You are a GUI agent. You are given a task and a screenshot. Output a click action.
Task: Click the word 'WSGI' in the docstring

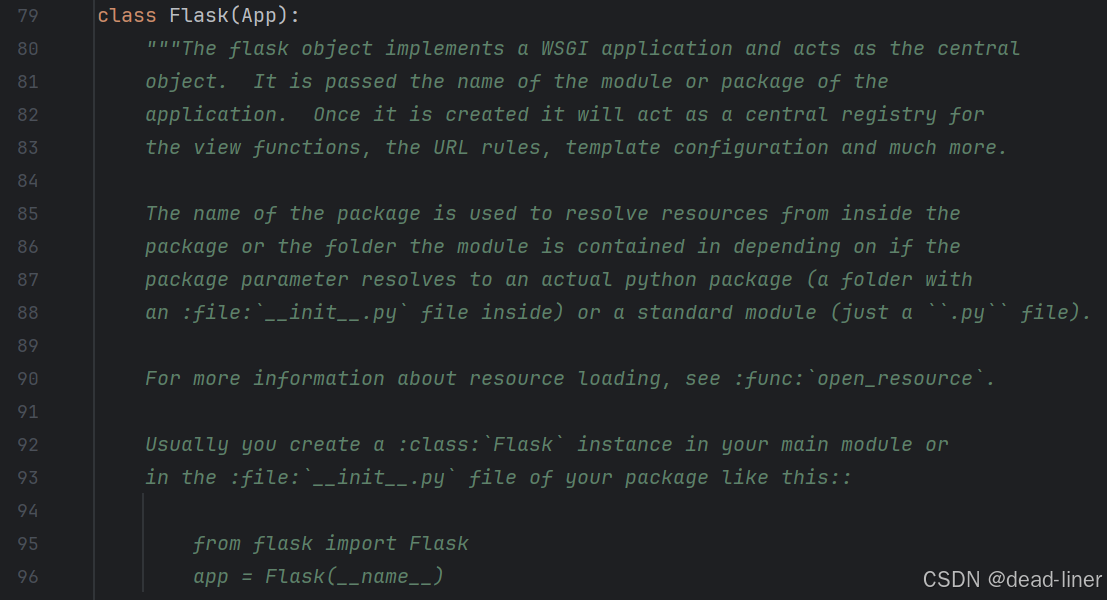point(564,49)
